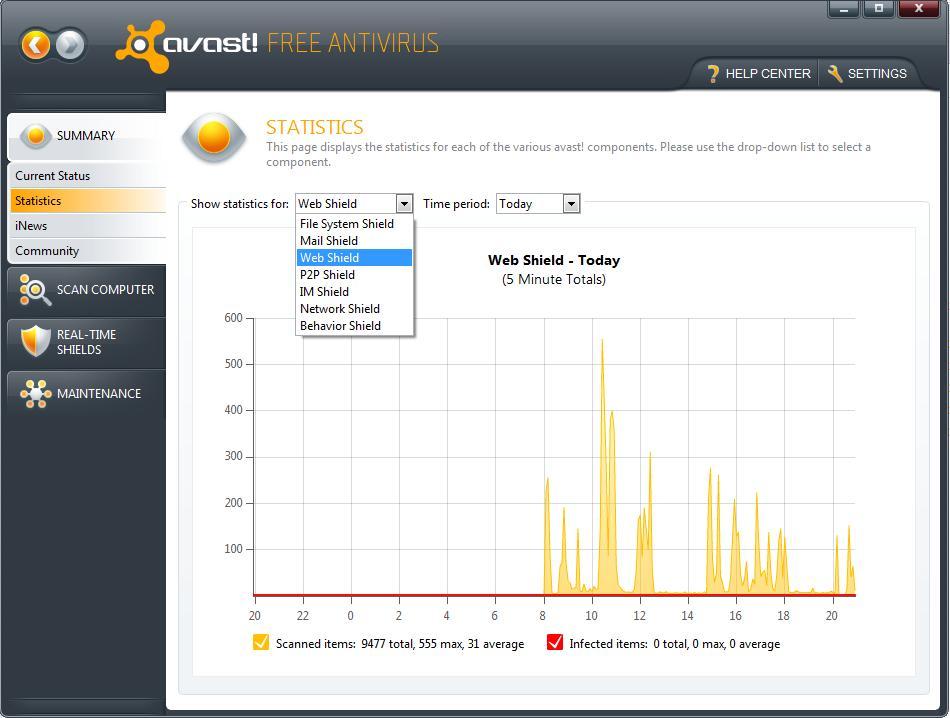Open Settings

pos(867,74)
